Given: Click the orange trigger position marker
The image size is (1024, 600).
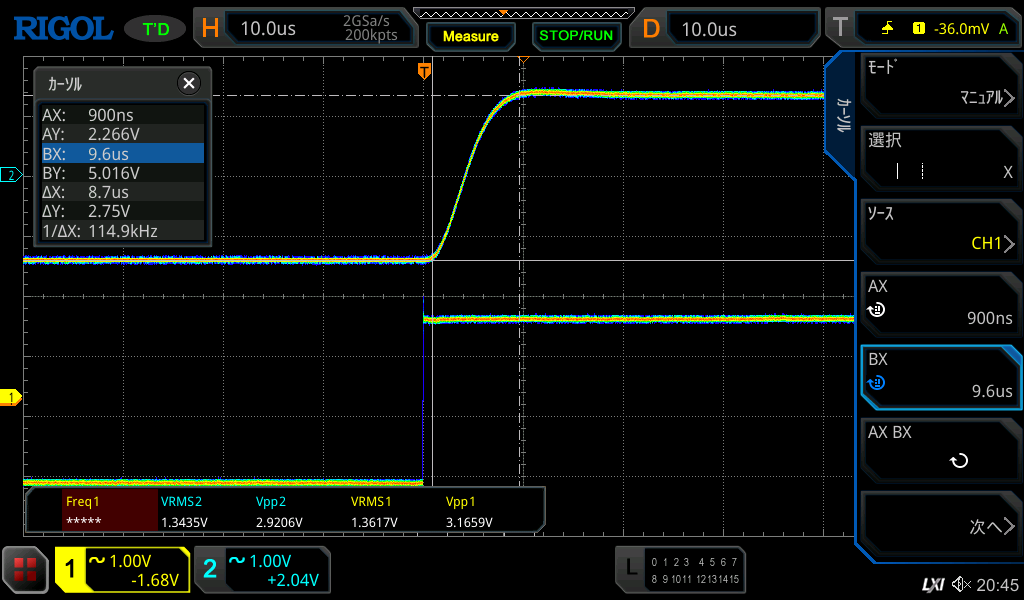Looking at the screenshot, I should coord(425,70).
